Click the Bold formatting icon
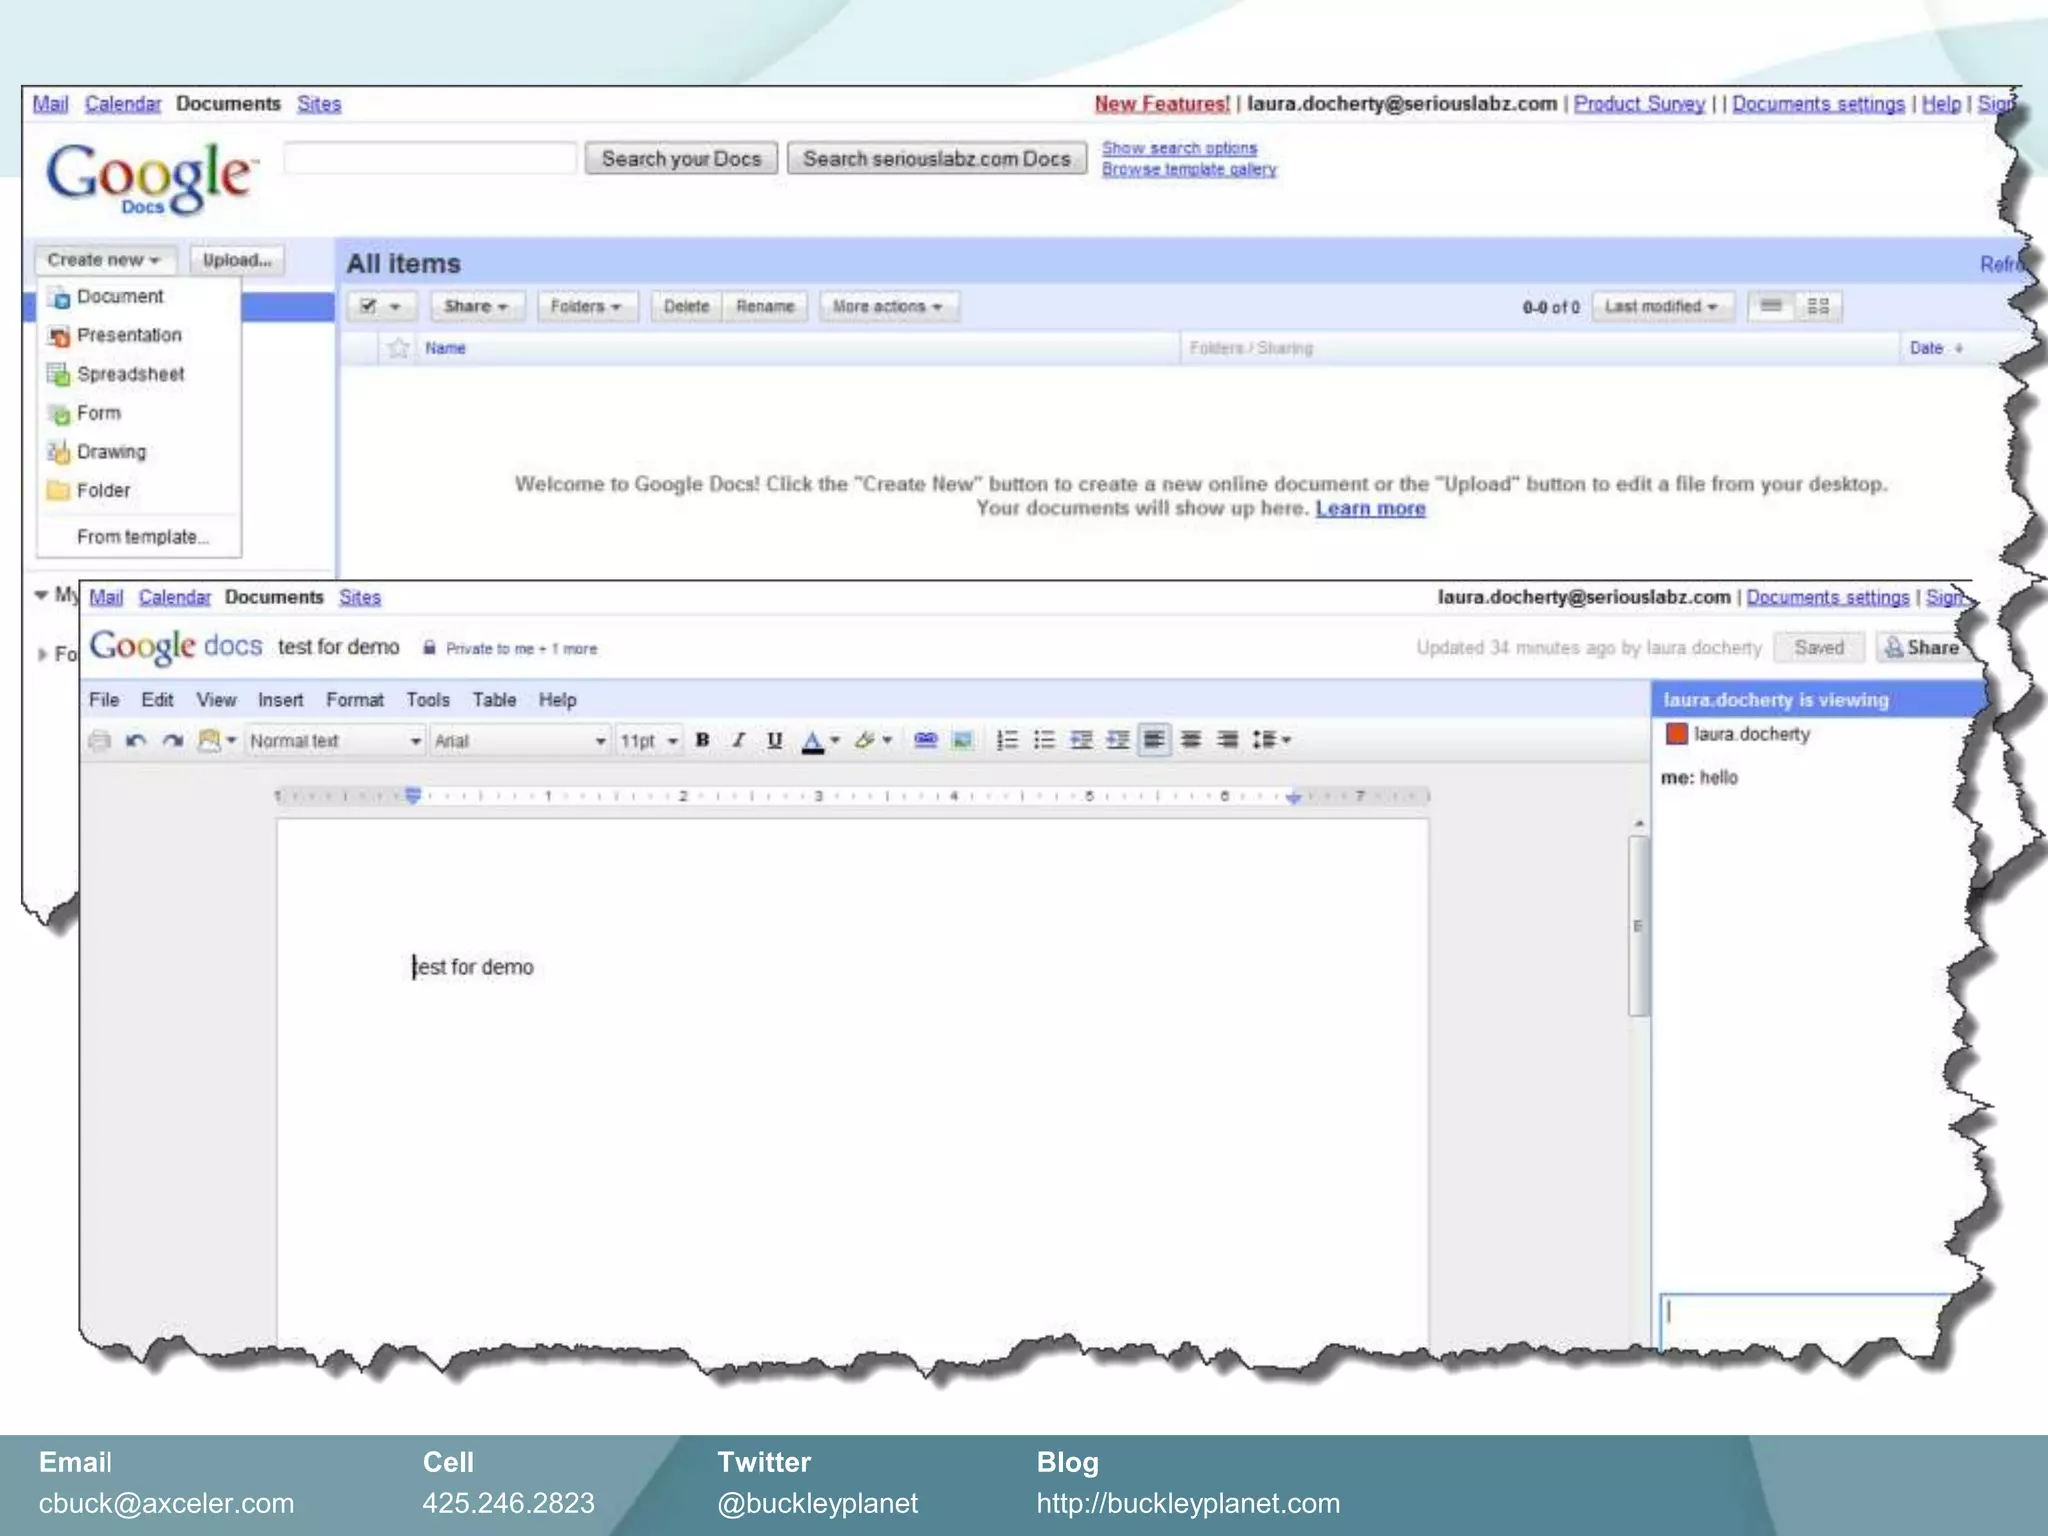 tap(703, 740)
